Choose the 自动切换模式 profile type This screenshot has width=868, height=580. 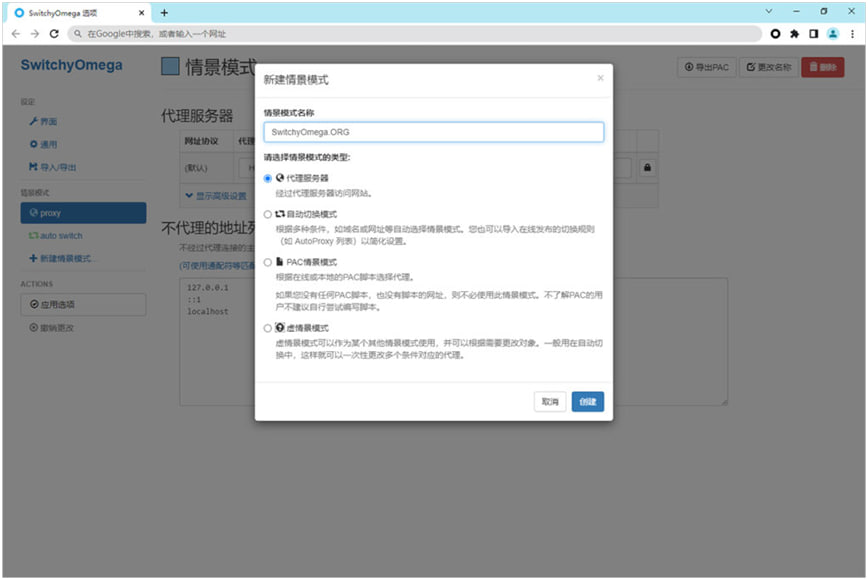click(267, 214)
